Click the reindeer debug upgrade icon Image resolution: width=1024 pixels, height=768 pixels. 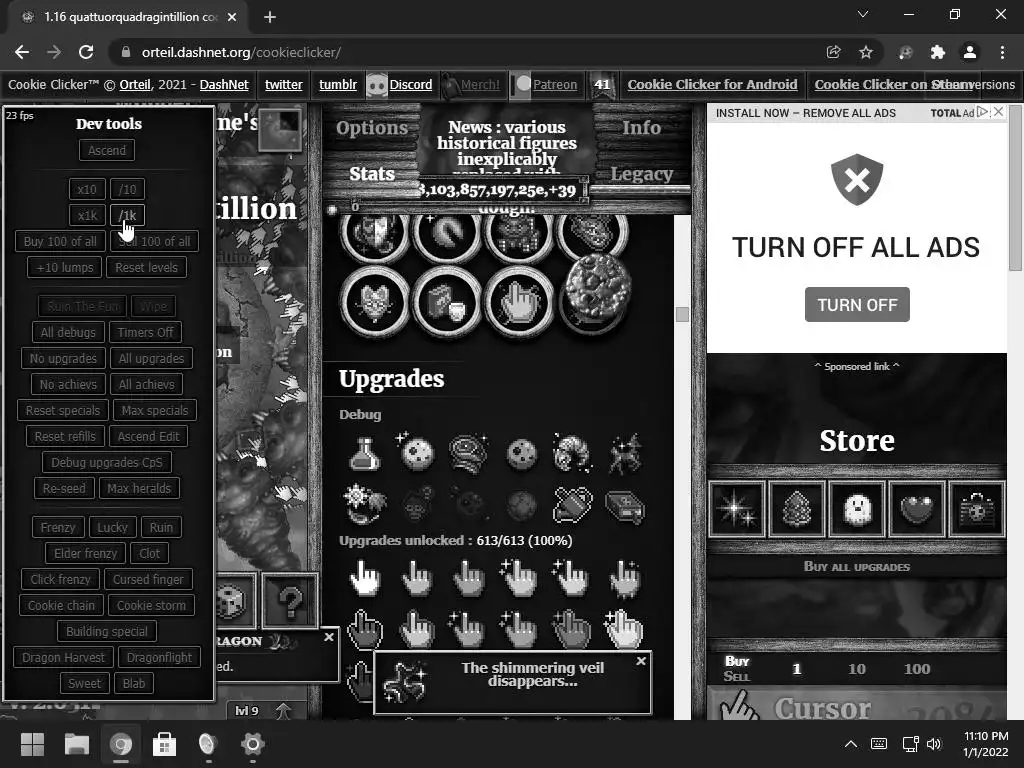pos(624,453)
